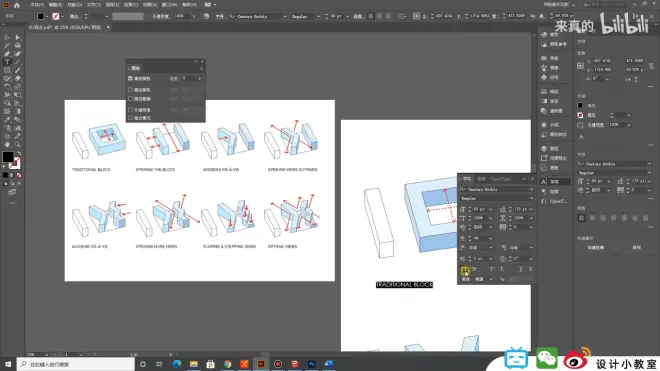Select the Direct Selection arrow tool
Viewport: 660px width, 371px height.
(17, 37)
